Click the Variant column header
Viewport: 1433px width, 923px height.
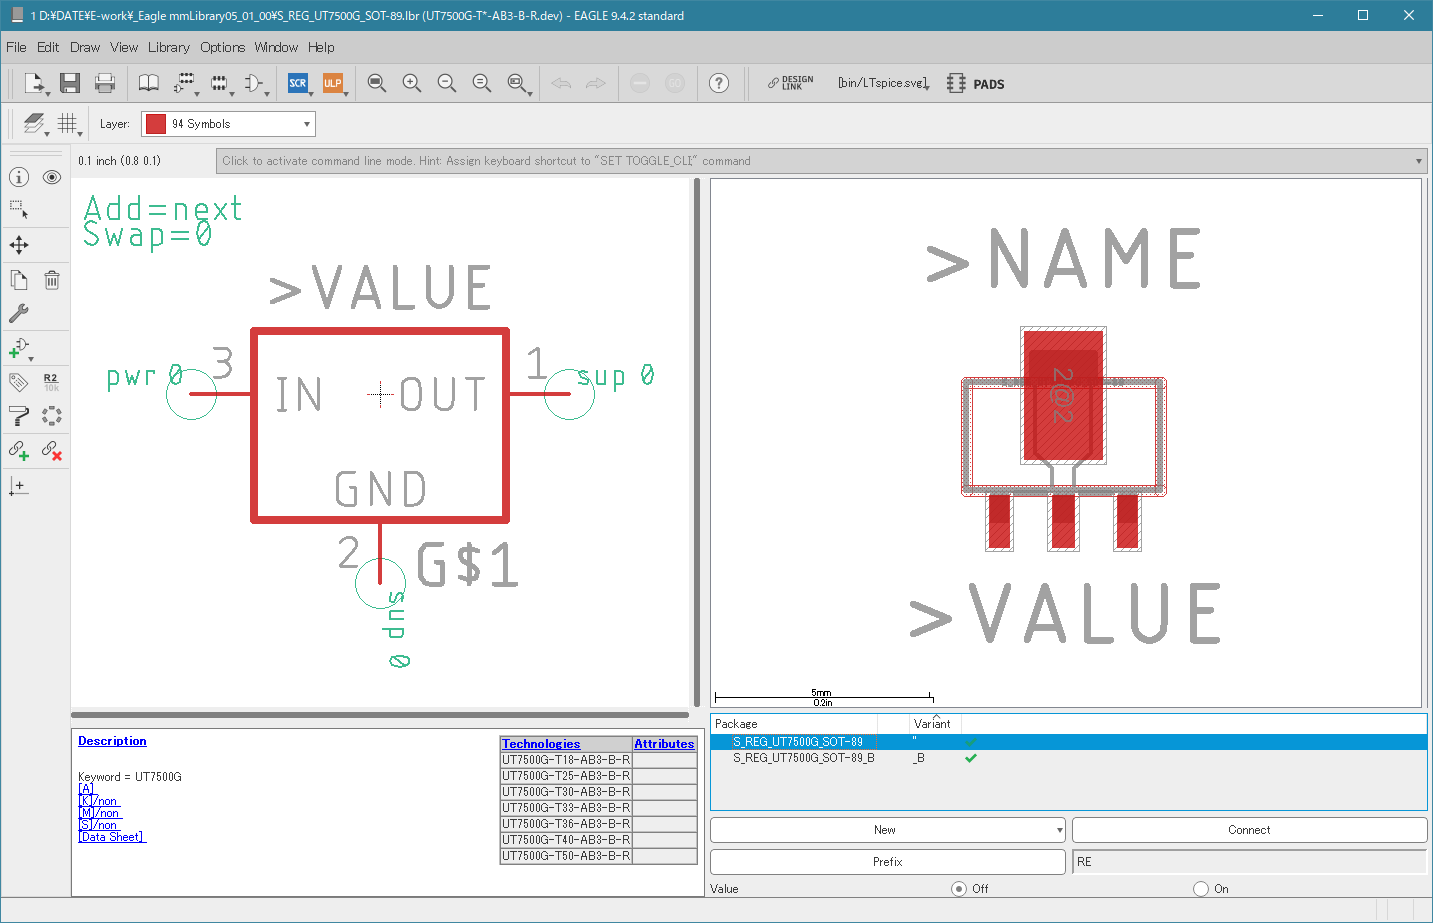(x=934, y=724)
